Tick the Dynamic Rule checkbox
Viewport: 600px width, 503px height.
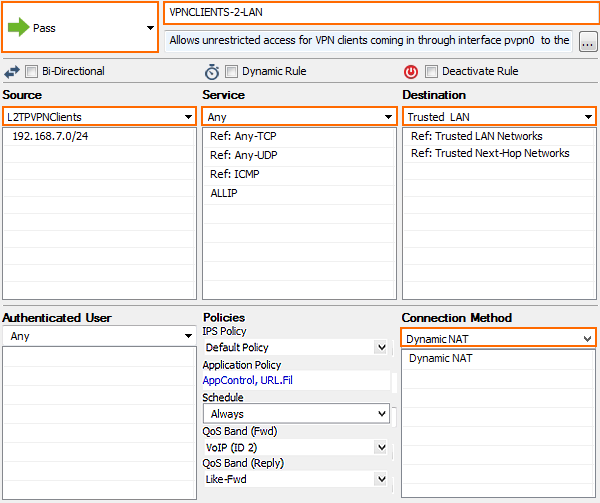(x=231, y=71)
